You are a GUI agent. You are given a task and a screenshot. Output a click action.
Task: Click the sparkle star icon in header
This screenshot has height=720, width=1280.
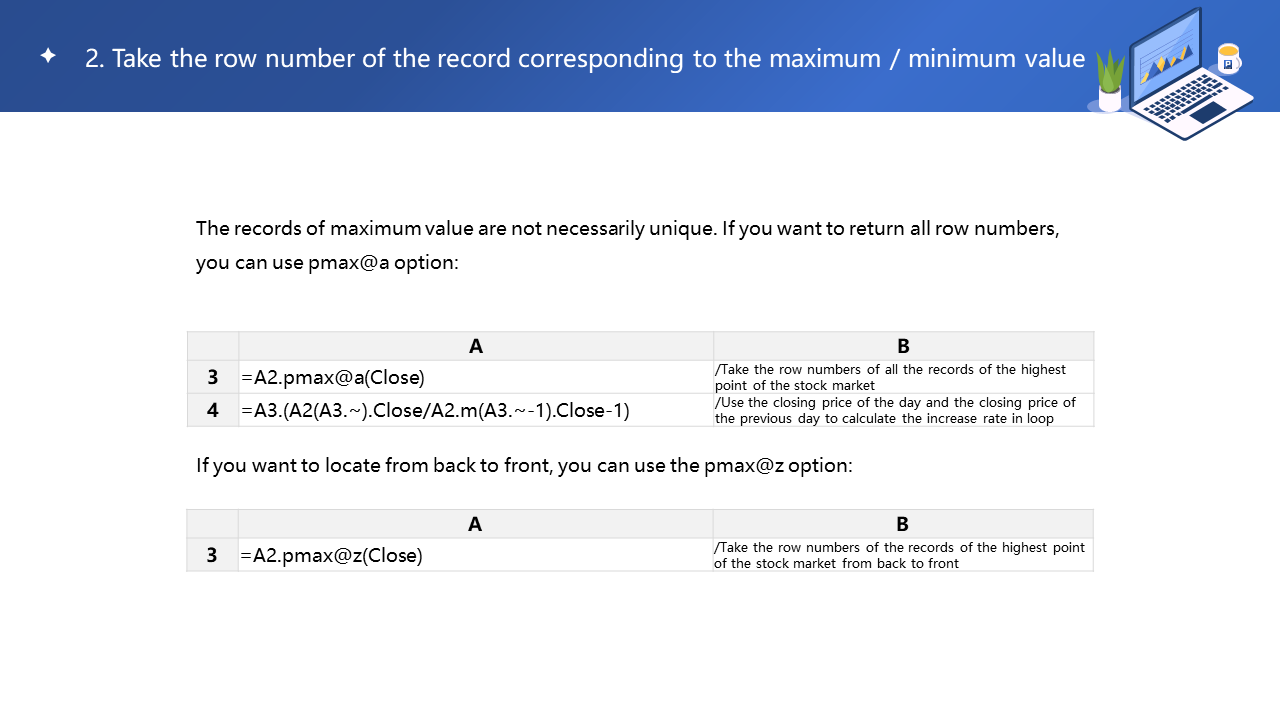48,56
